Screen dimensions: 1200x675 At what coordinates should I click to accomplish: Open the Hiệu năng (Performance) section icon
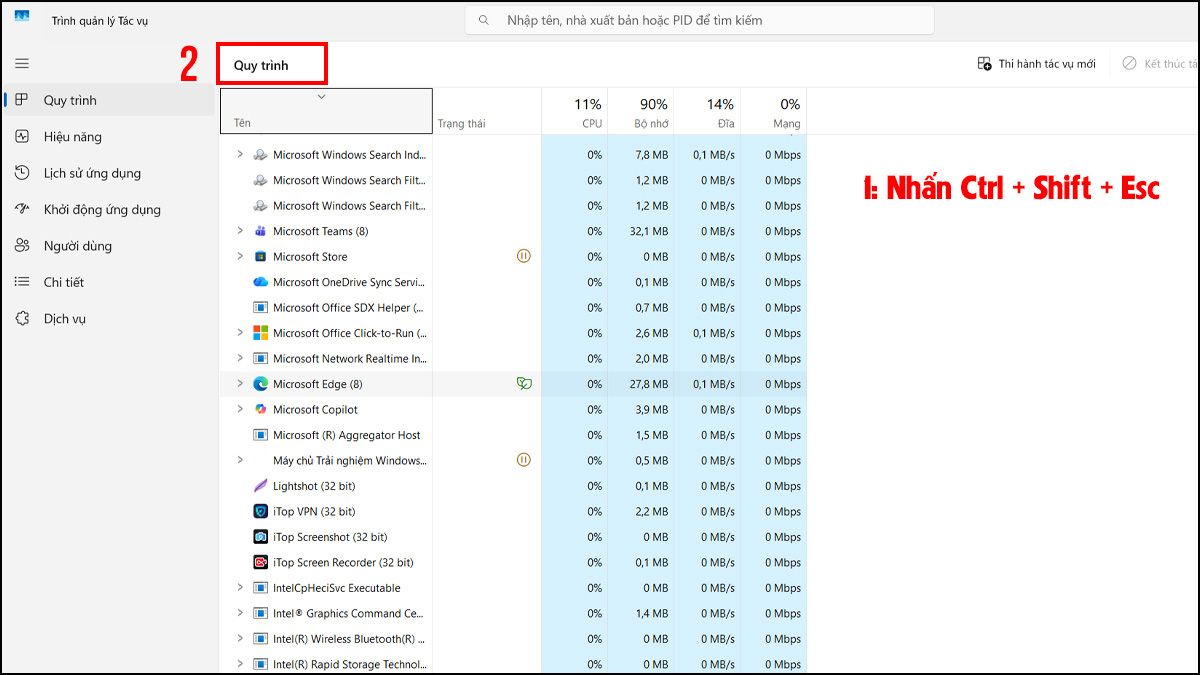click(22, 136)
